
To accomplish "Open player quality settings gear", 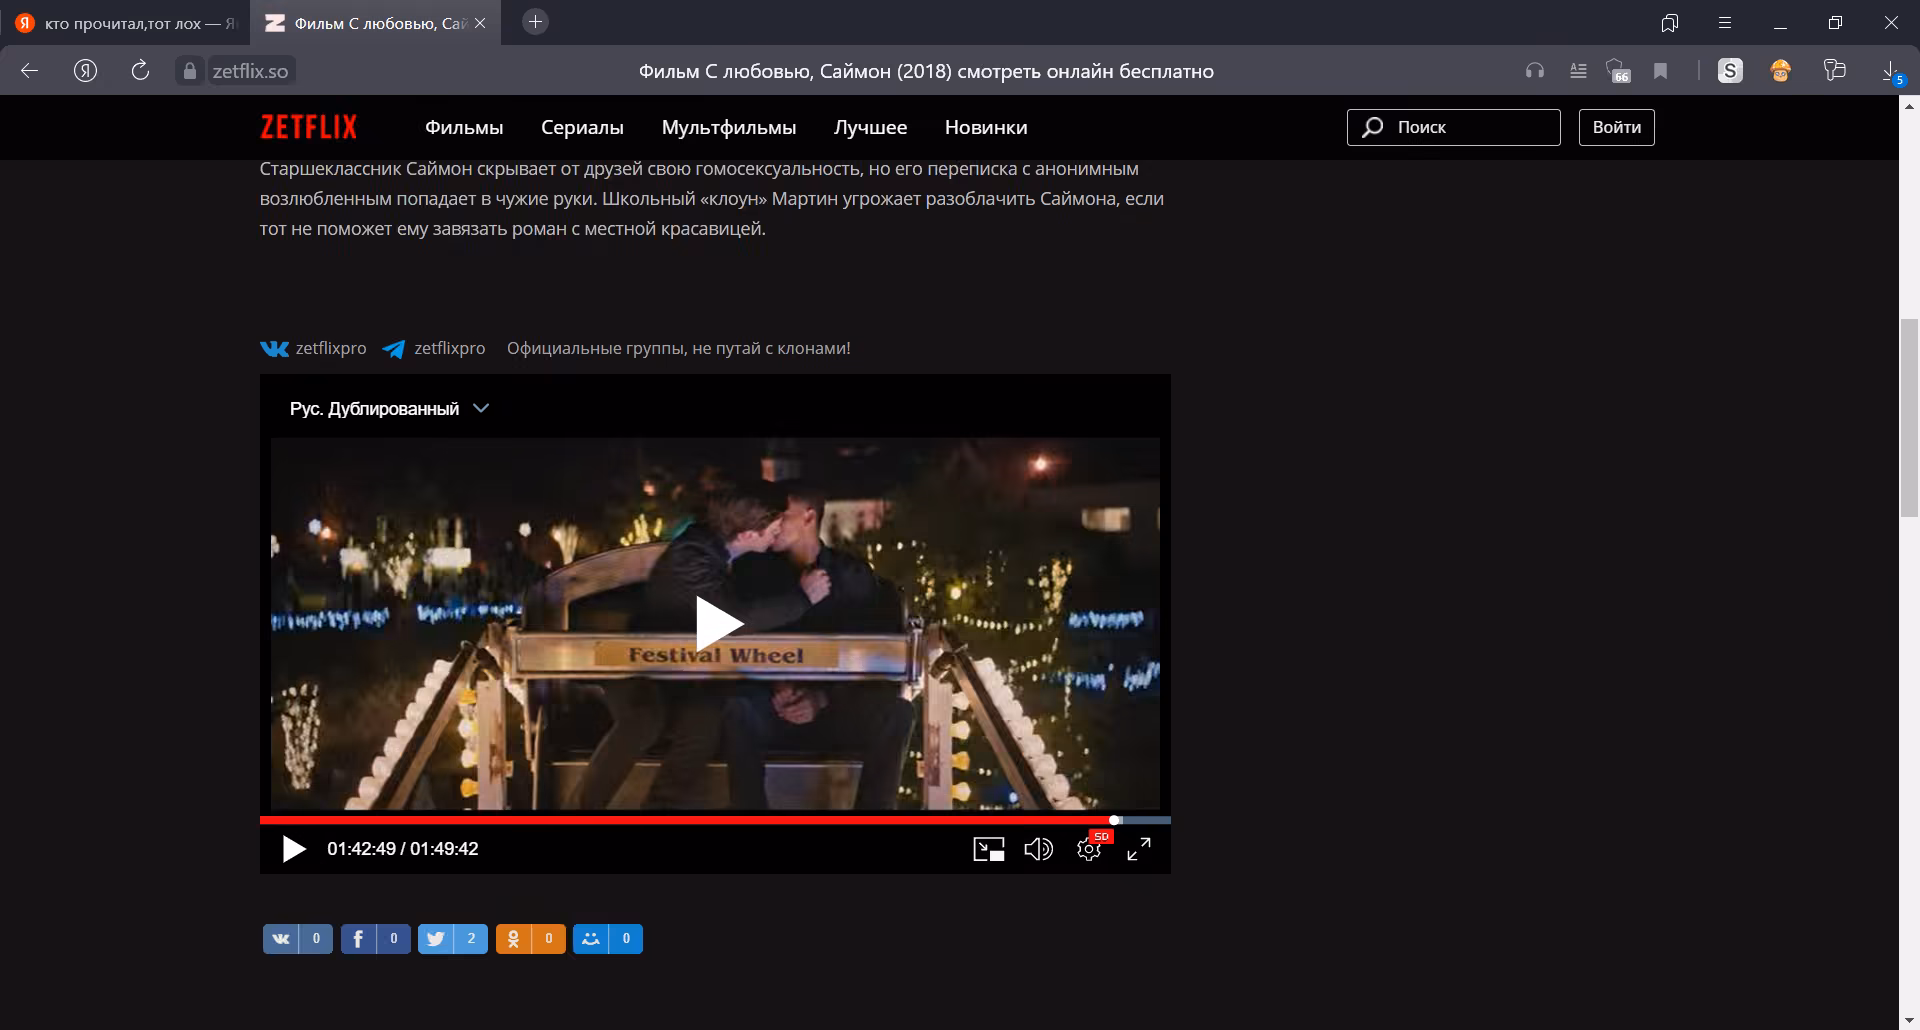I will [1089, 849].
